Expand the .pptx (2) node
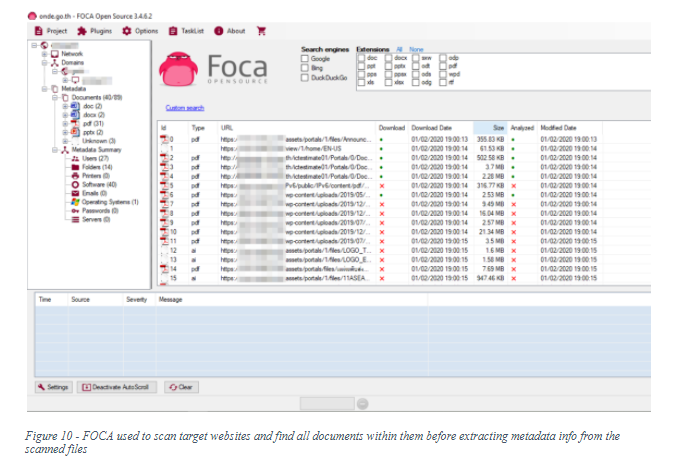686x470 pixels. pyautogui.click(x=65, y=132)
